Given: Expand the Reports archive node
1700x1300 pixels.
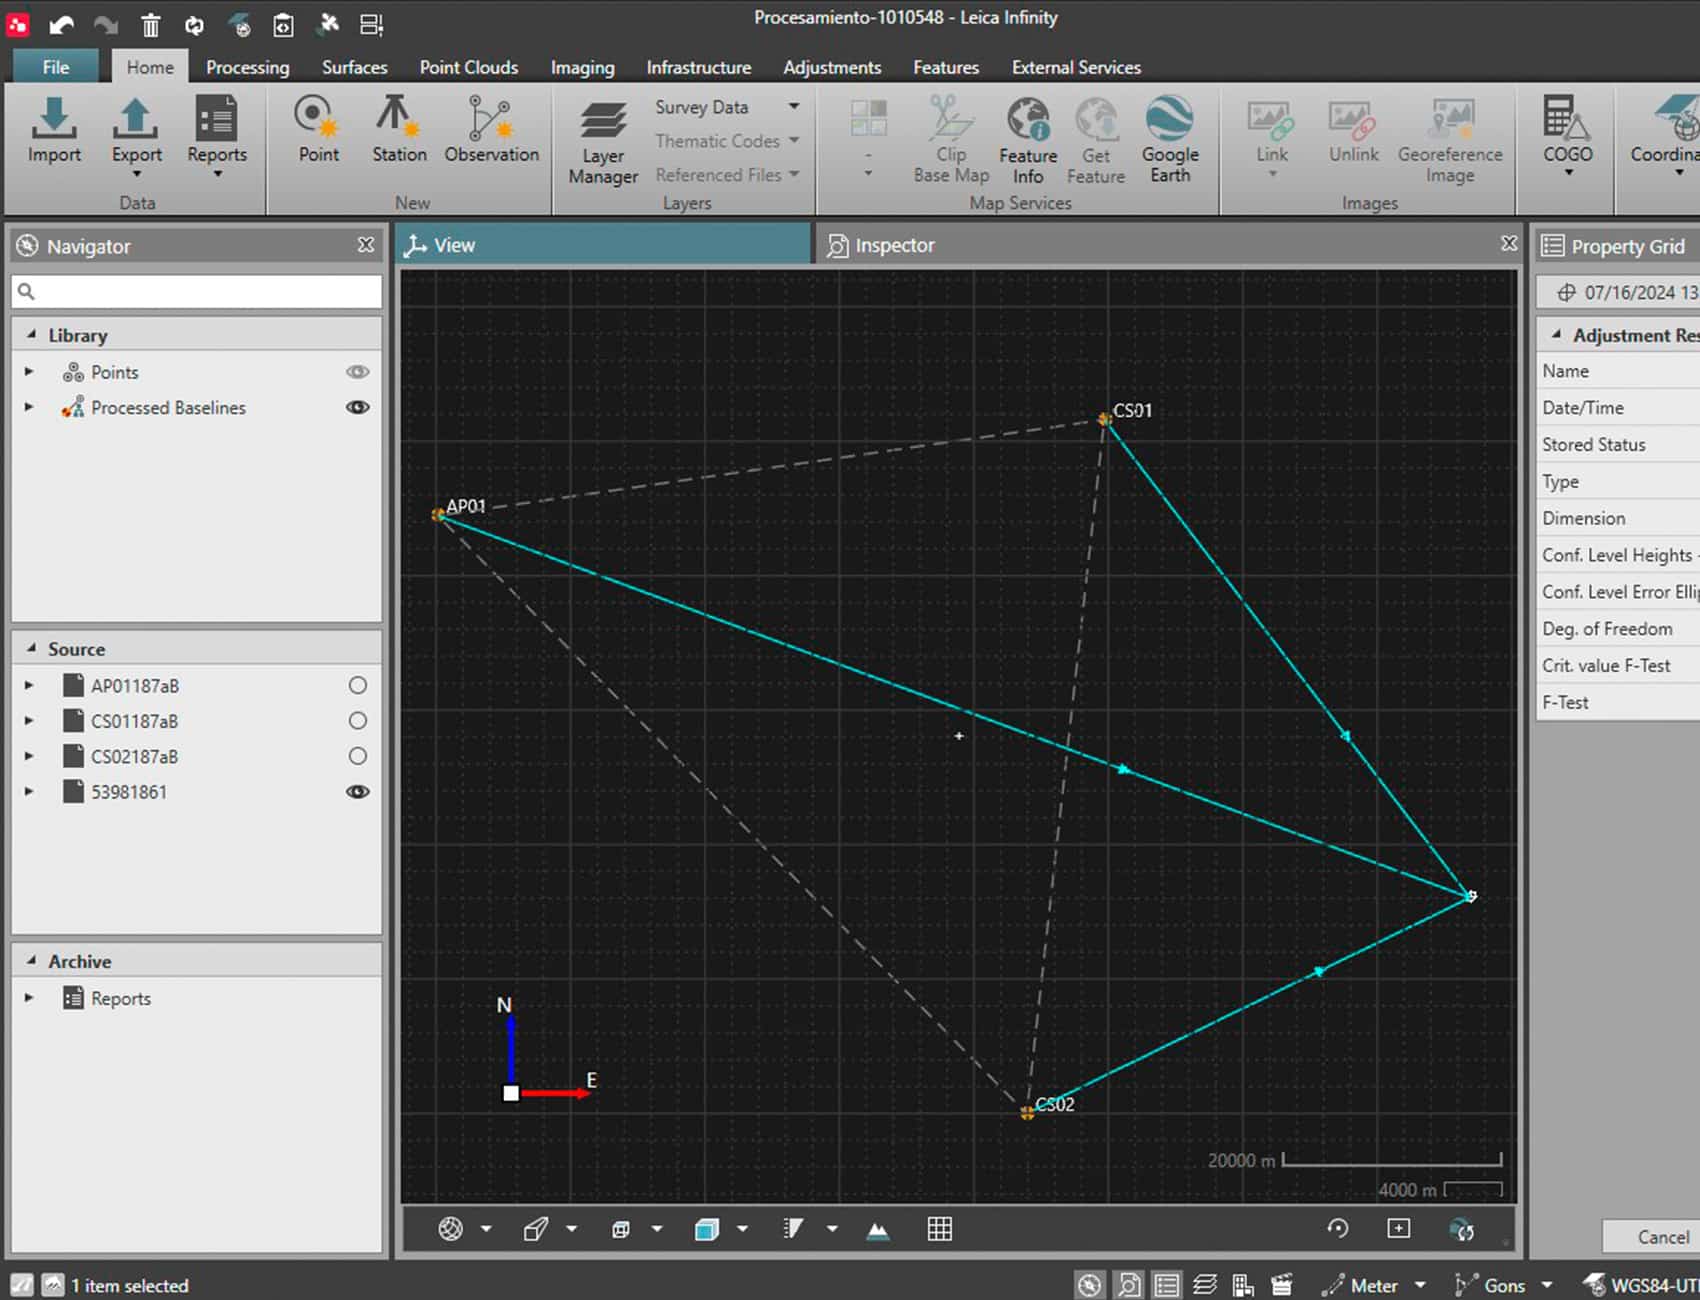Looking at the screenshot, I should [29, 998].
